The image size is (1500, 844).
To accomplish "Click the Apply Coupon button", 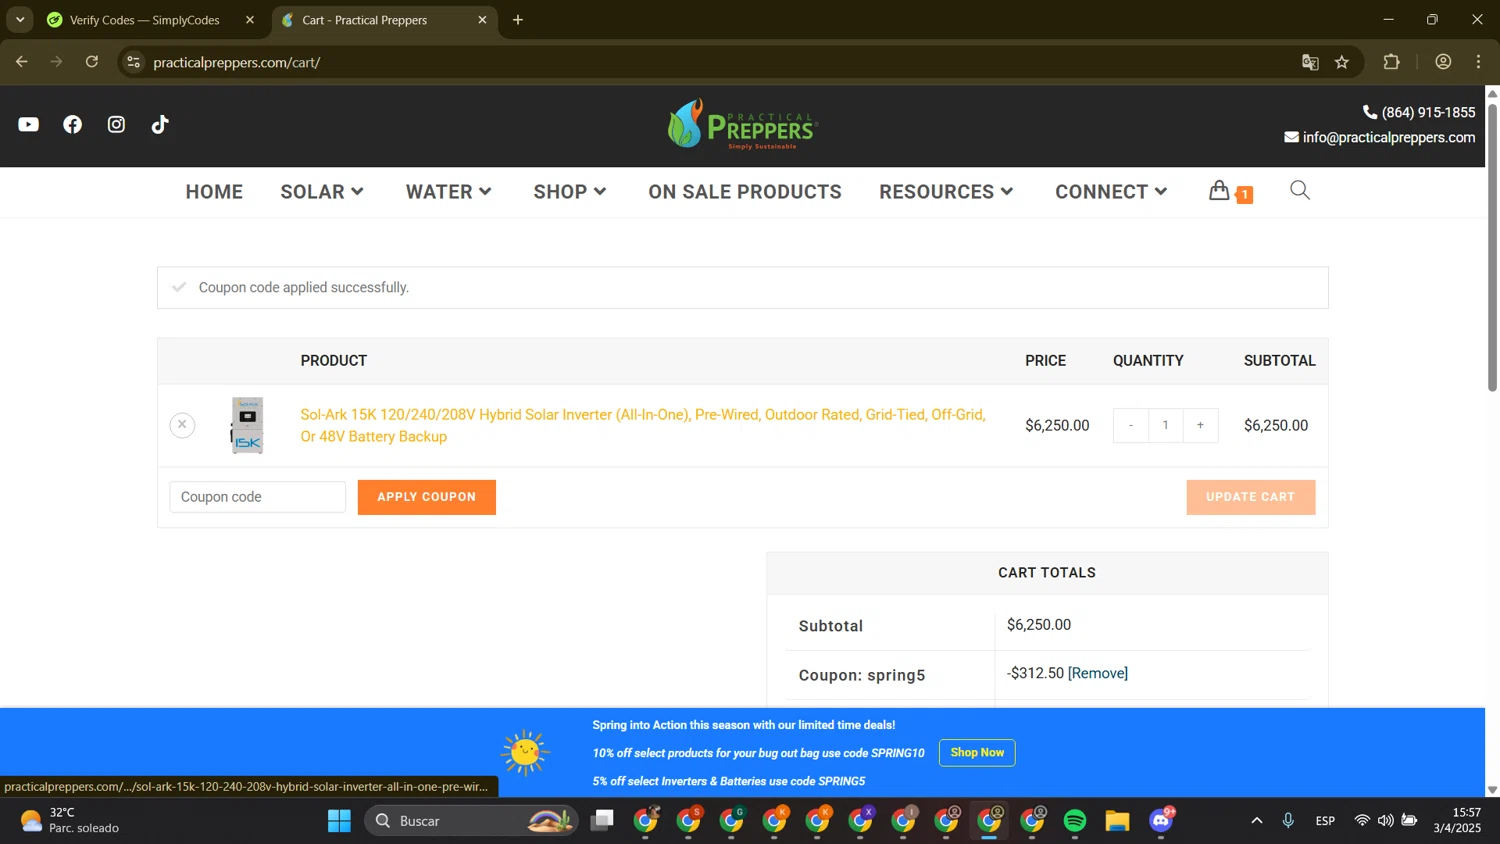I will coord(426,497).
